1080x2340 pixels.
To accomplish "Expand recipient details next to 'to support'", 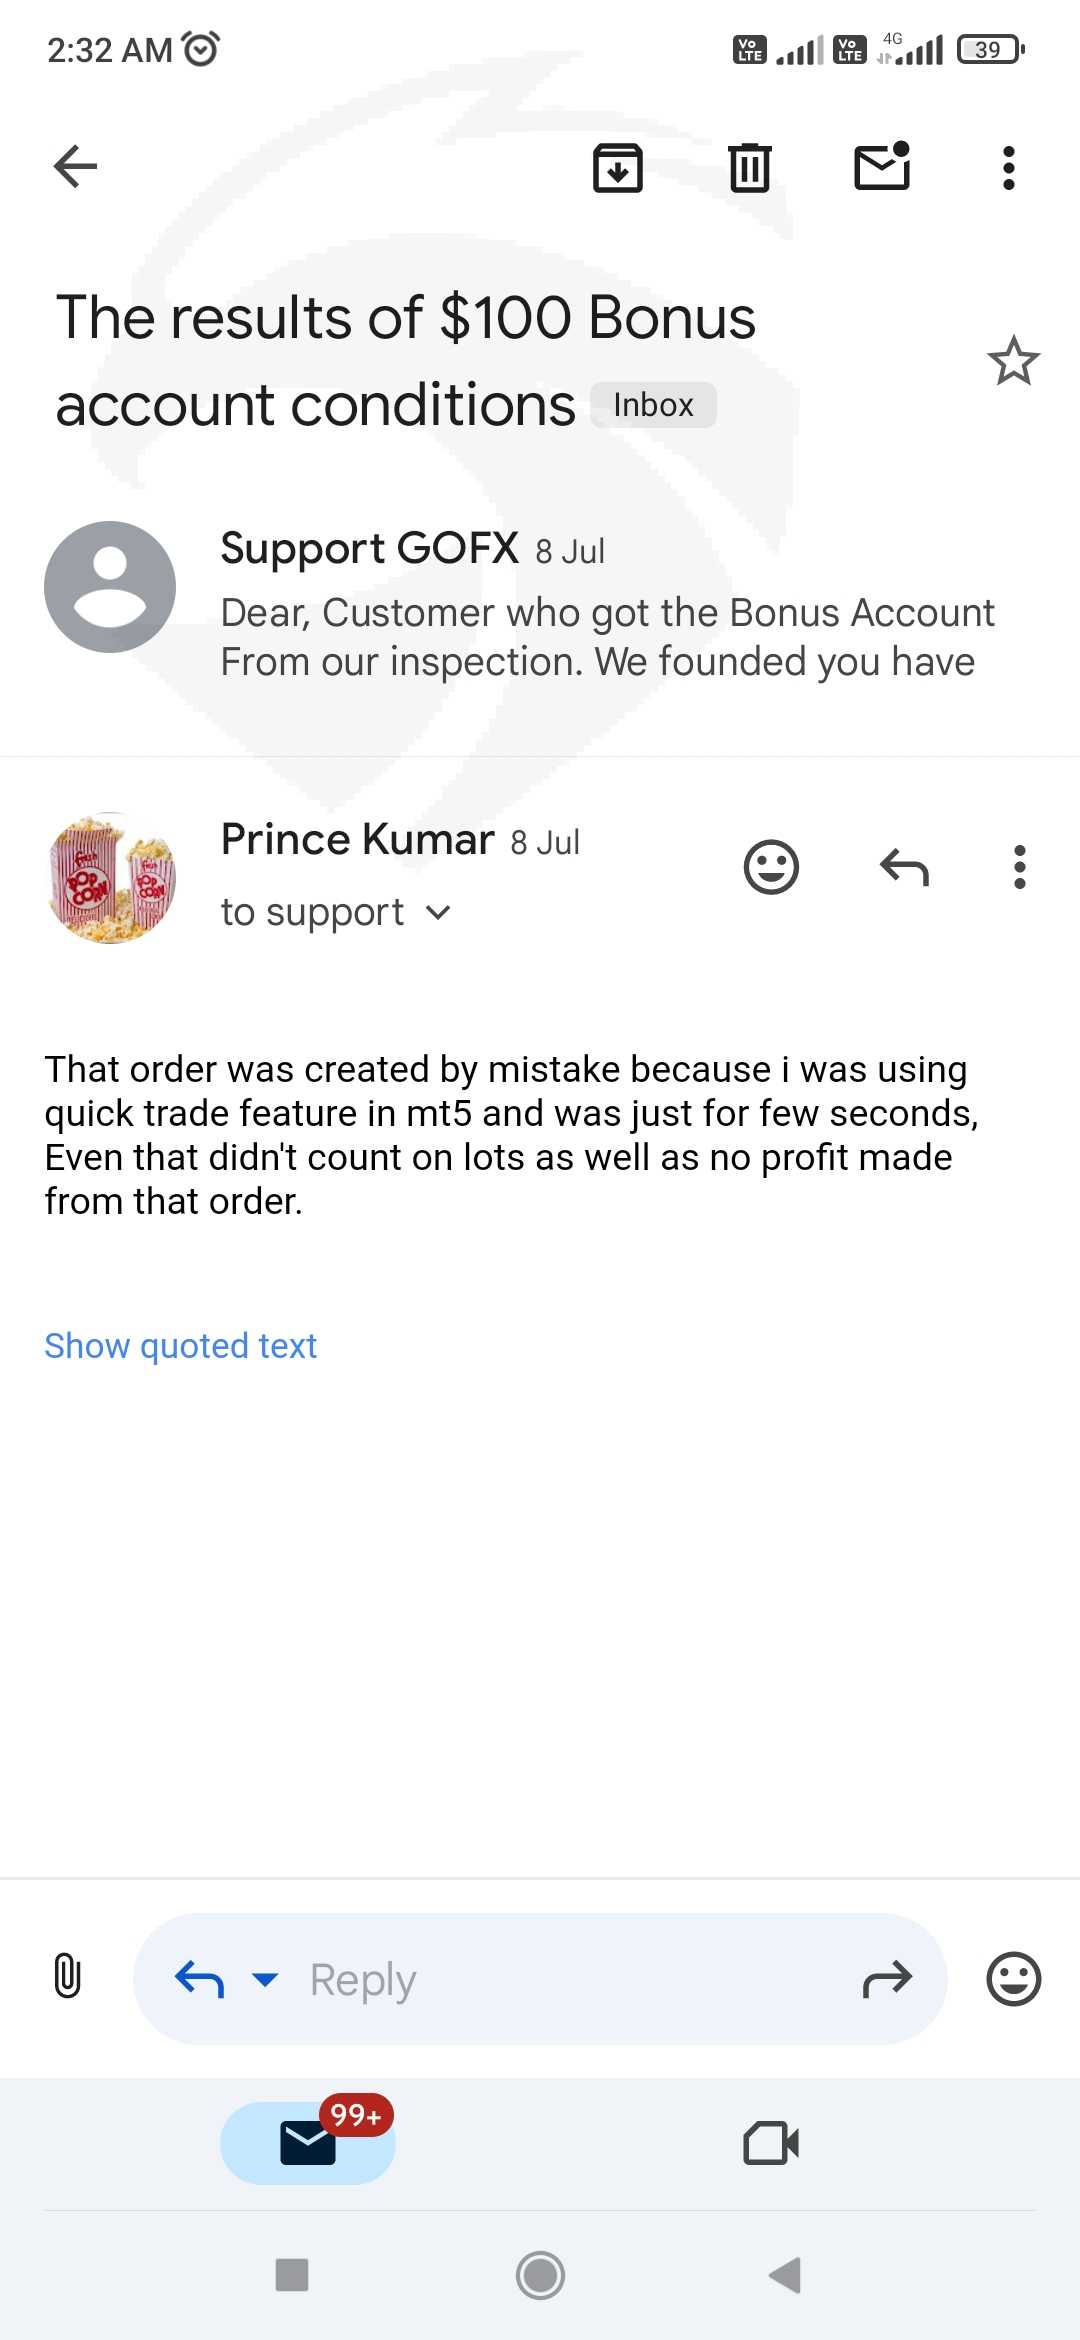I will (x=438, y=912).
